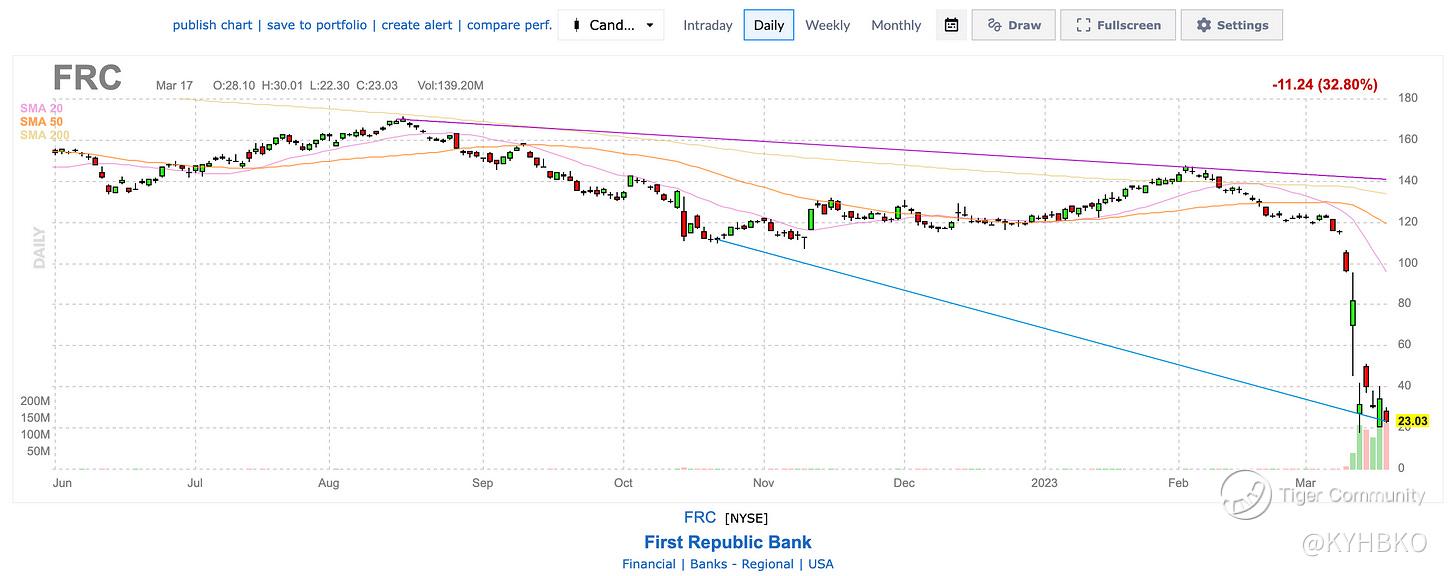The height and width of the screenshot is (576, 1456).
Task: Open the FRC ticker link below chart
Action: coord(700,517)
